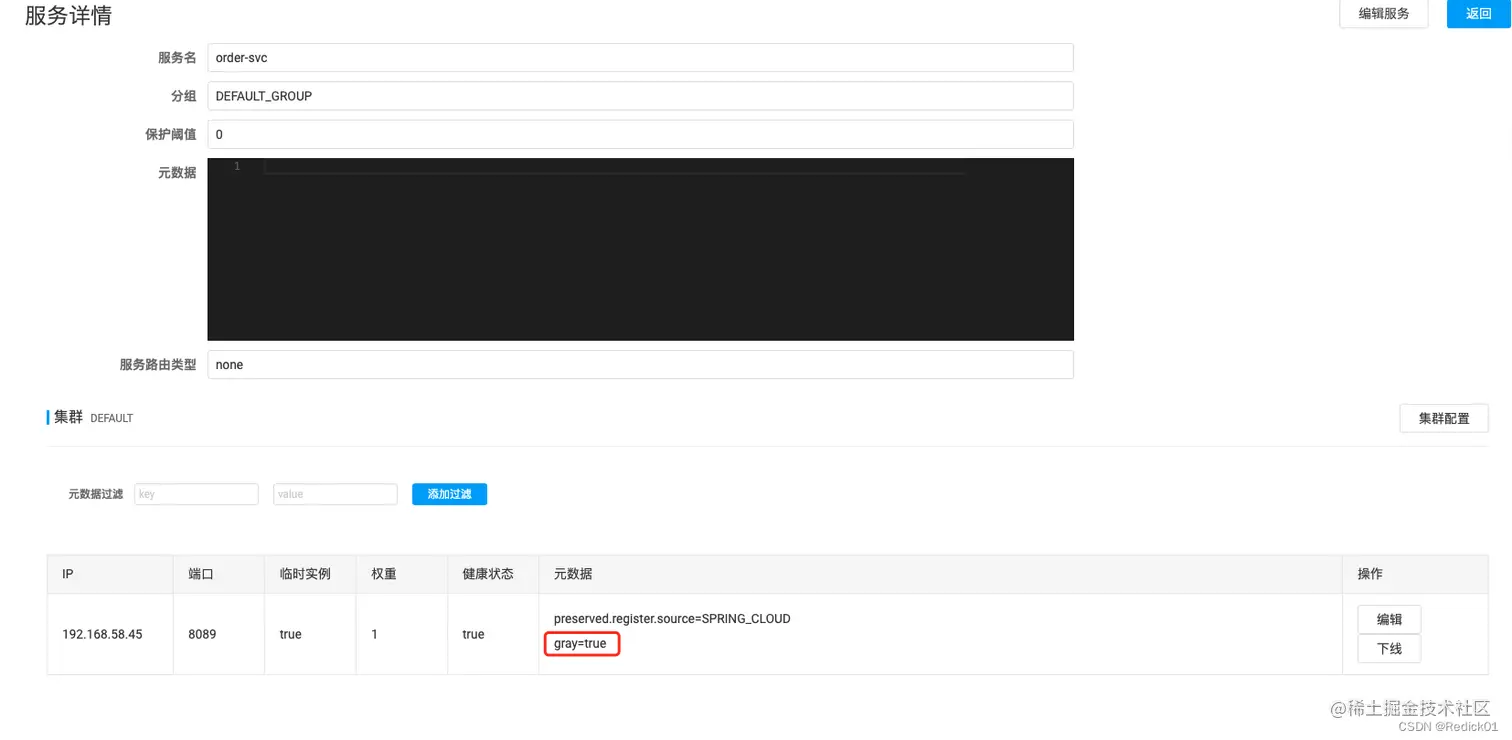The height and width of the screenshot is (740, 1512).
Task: Click the 服务路由类型 field showing none
Action: coord(640,365)
